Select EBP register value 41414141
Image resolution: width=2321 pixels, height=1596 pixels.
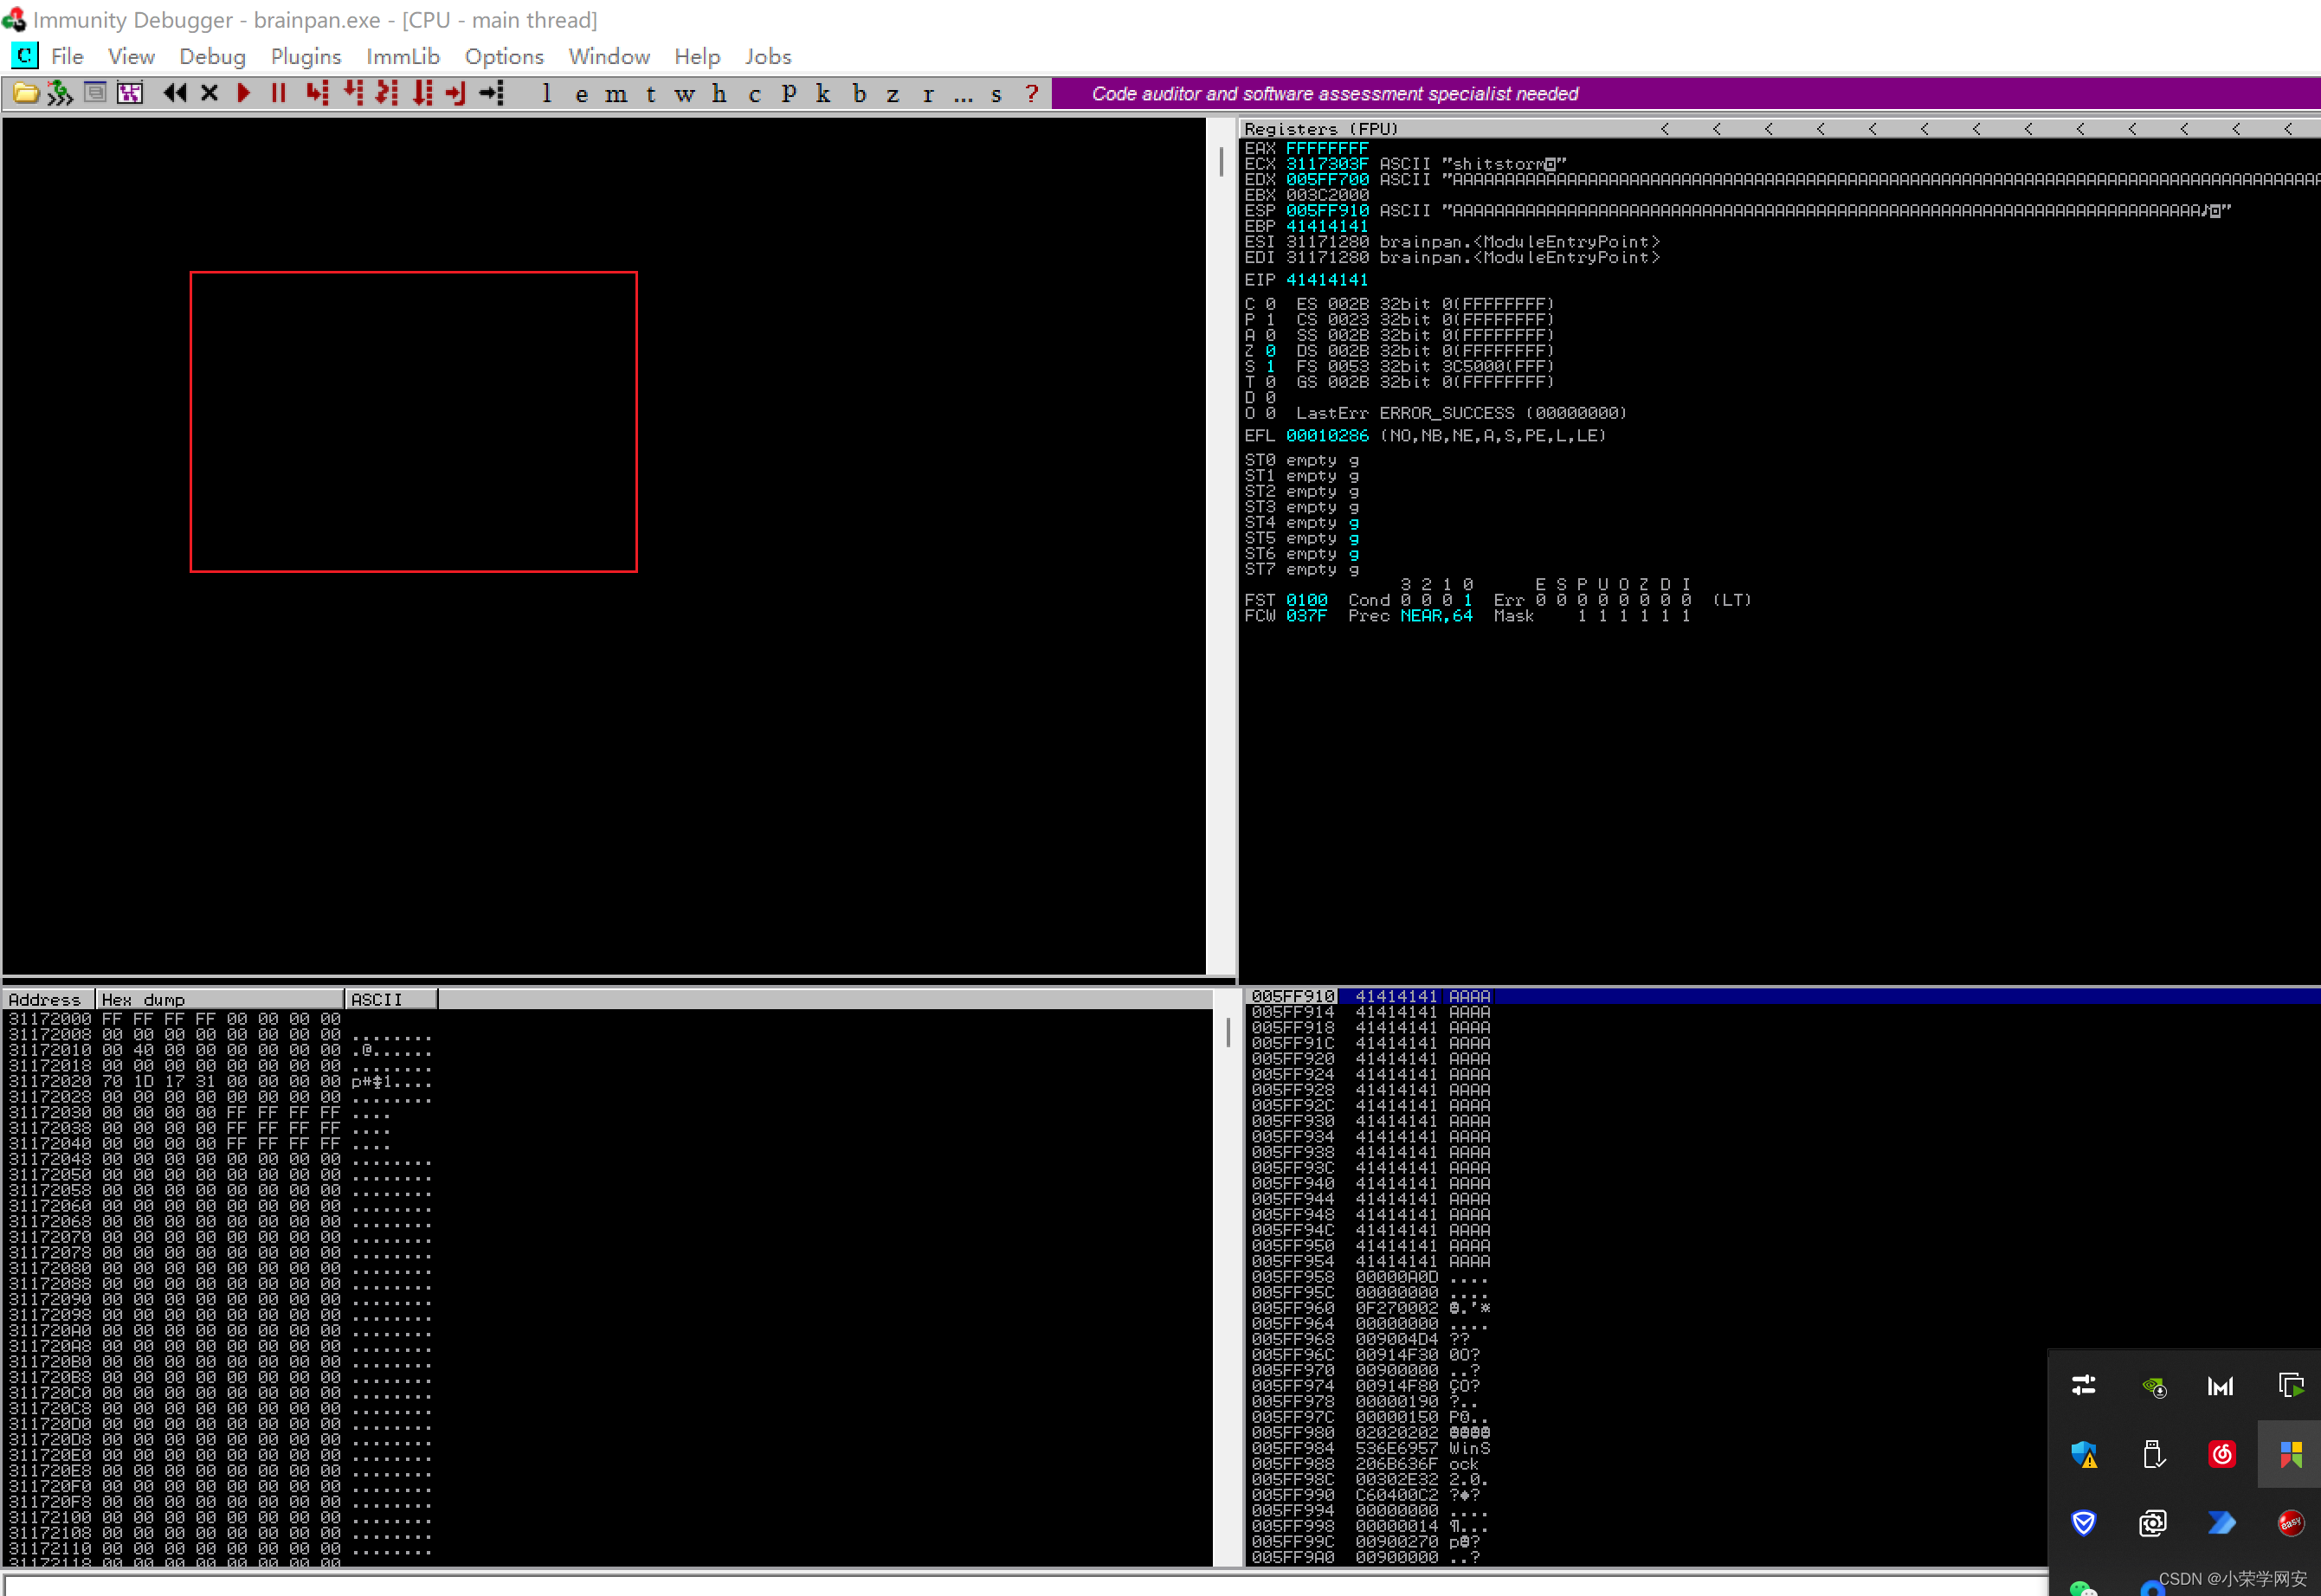[x=1326, y=226]
